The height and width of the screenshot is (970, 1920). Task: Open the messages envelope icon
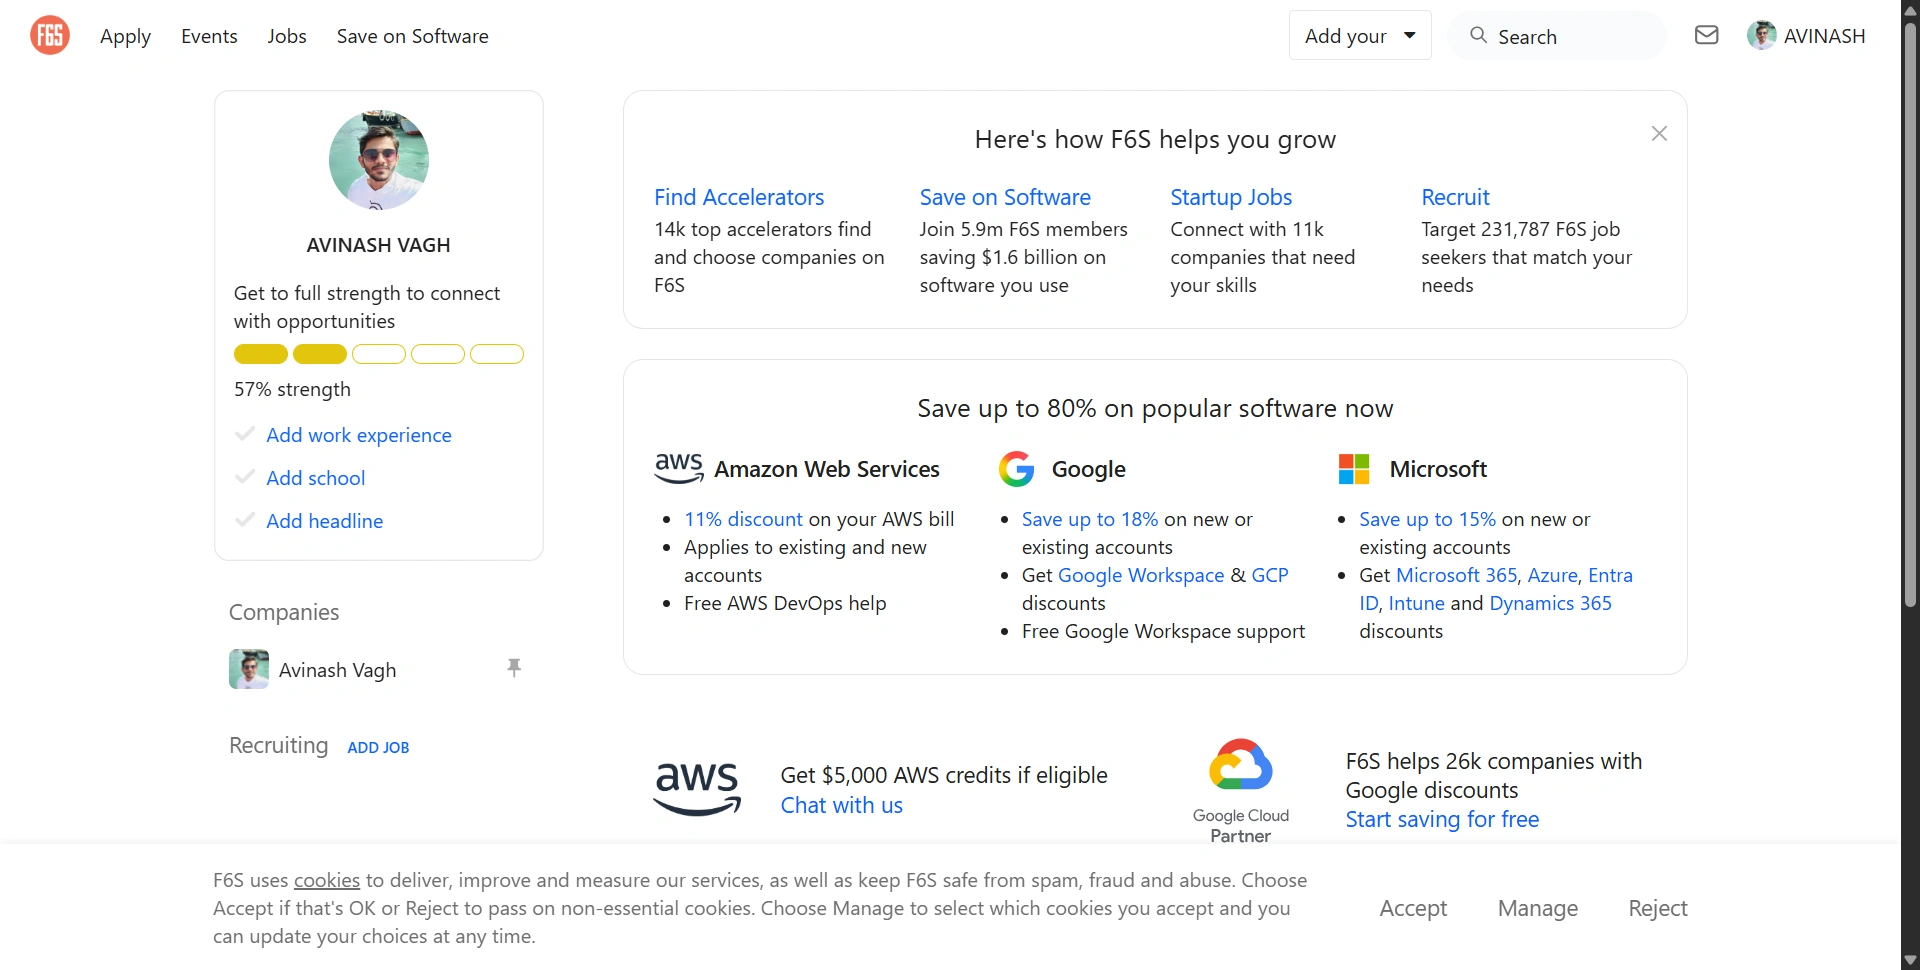pyautogui.click(x=1706, y=36)
